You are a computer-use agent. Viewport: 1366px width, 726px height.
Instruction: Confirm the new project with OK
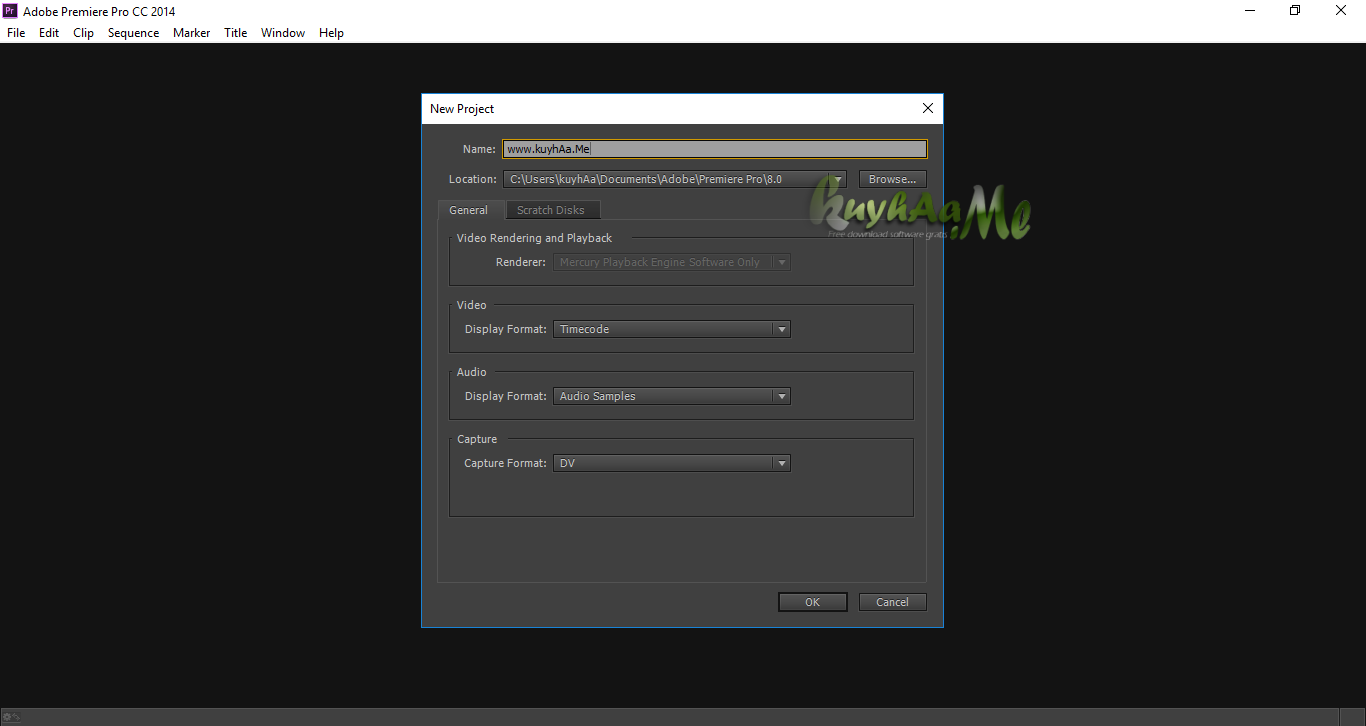pos(812,602)
